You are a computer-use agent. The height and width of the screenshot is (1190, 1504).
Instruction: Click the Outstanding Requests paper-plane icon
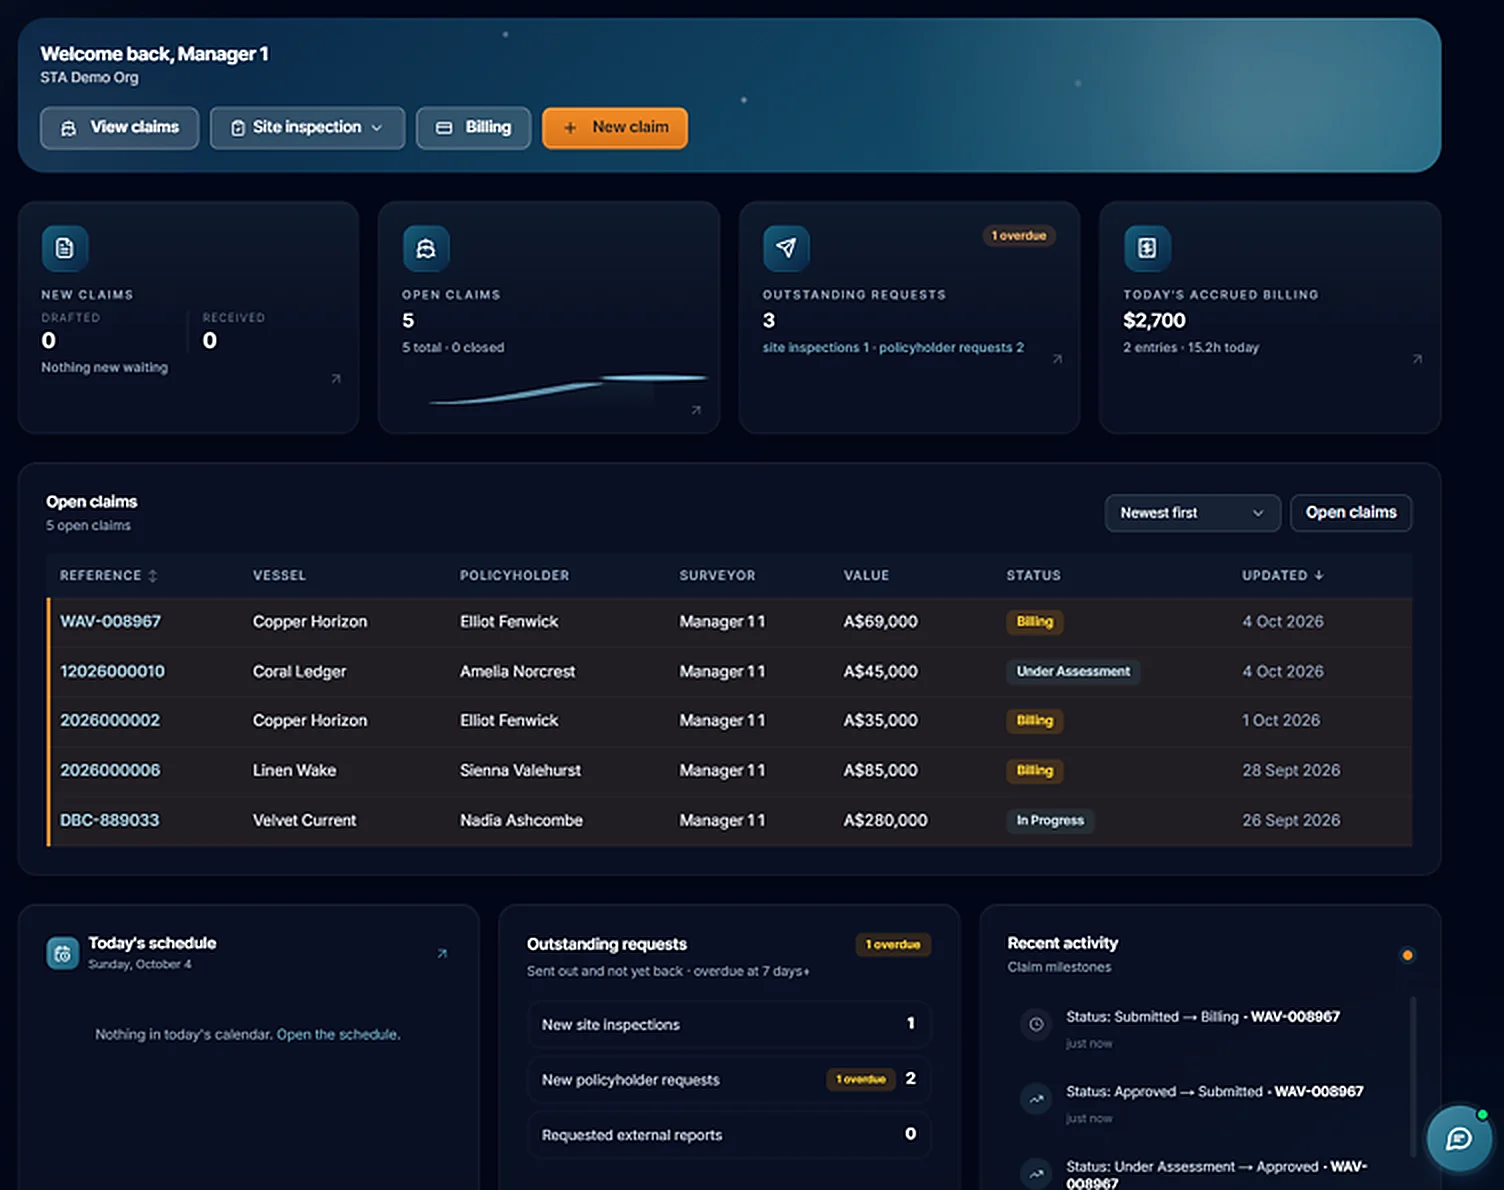786,248
